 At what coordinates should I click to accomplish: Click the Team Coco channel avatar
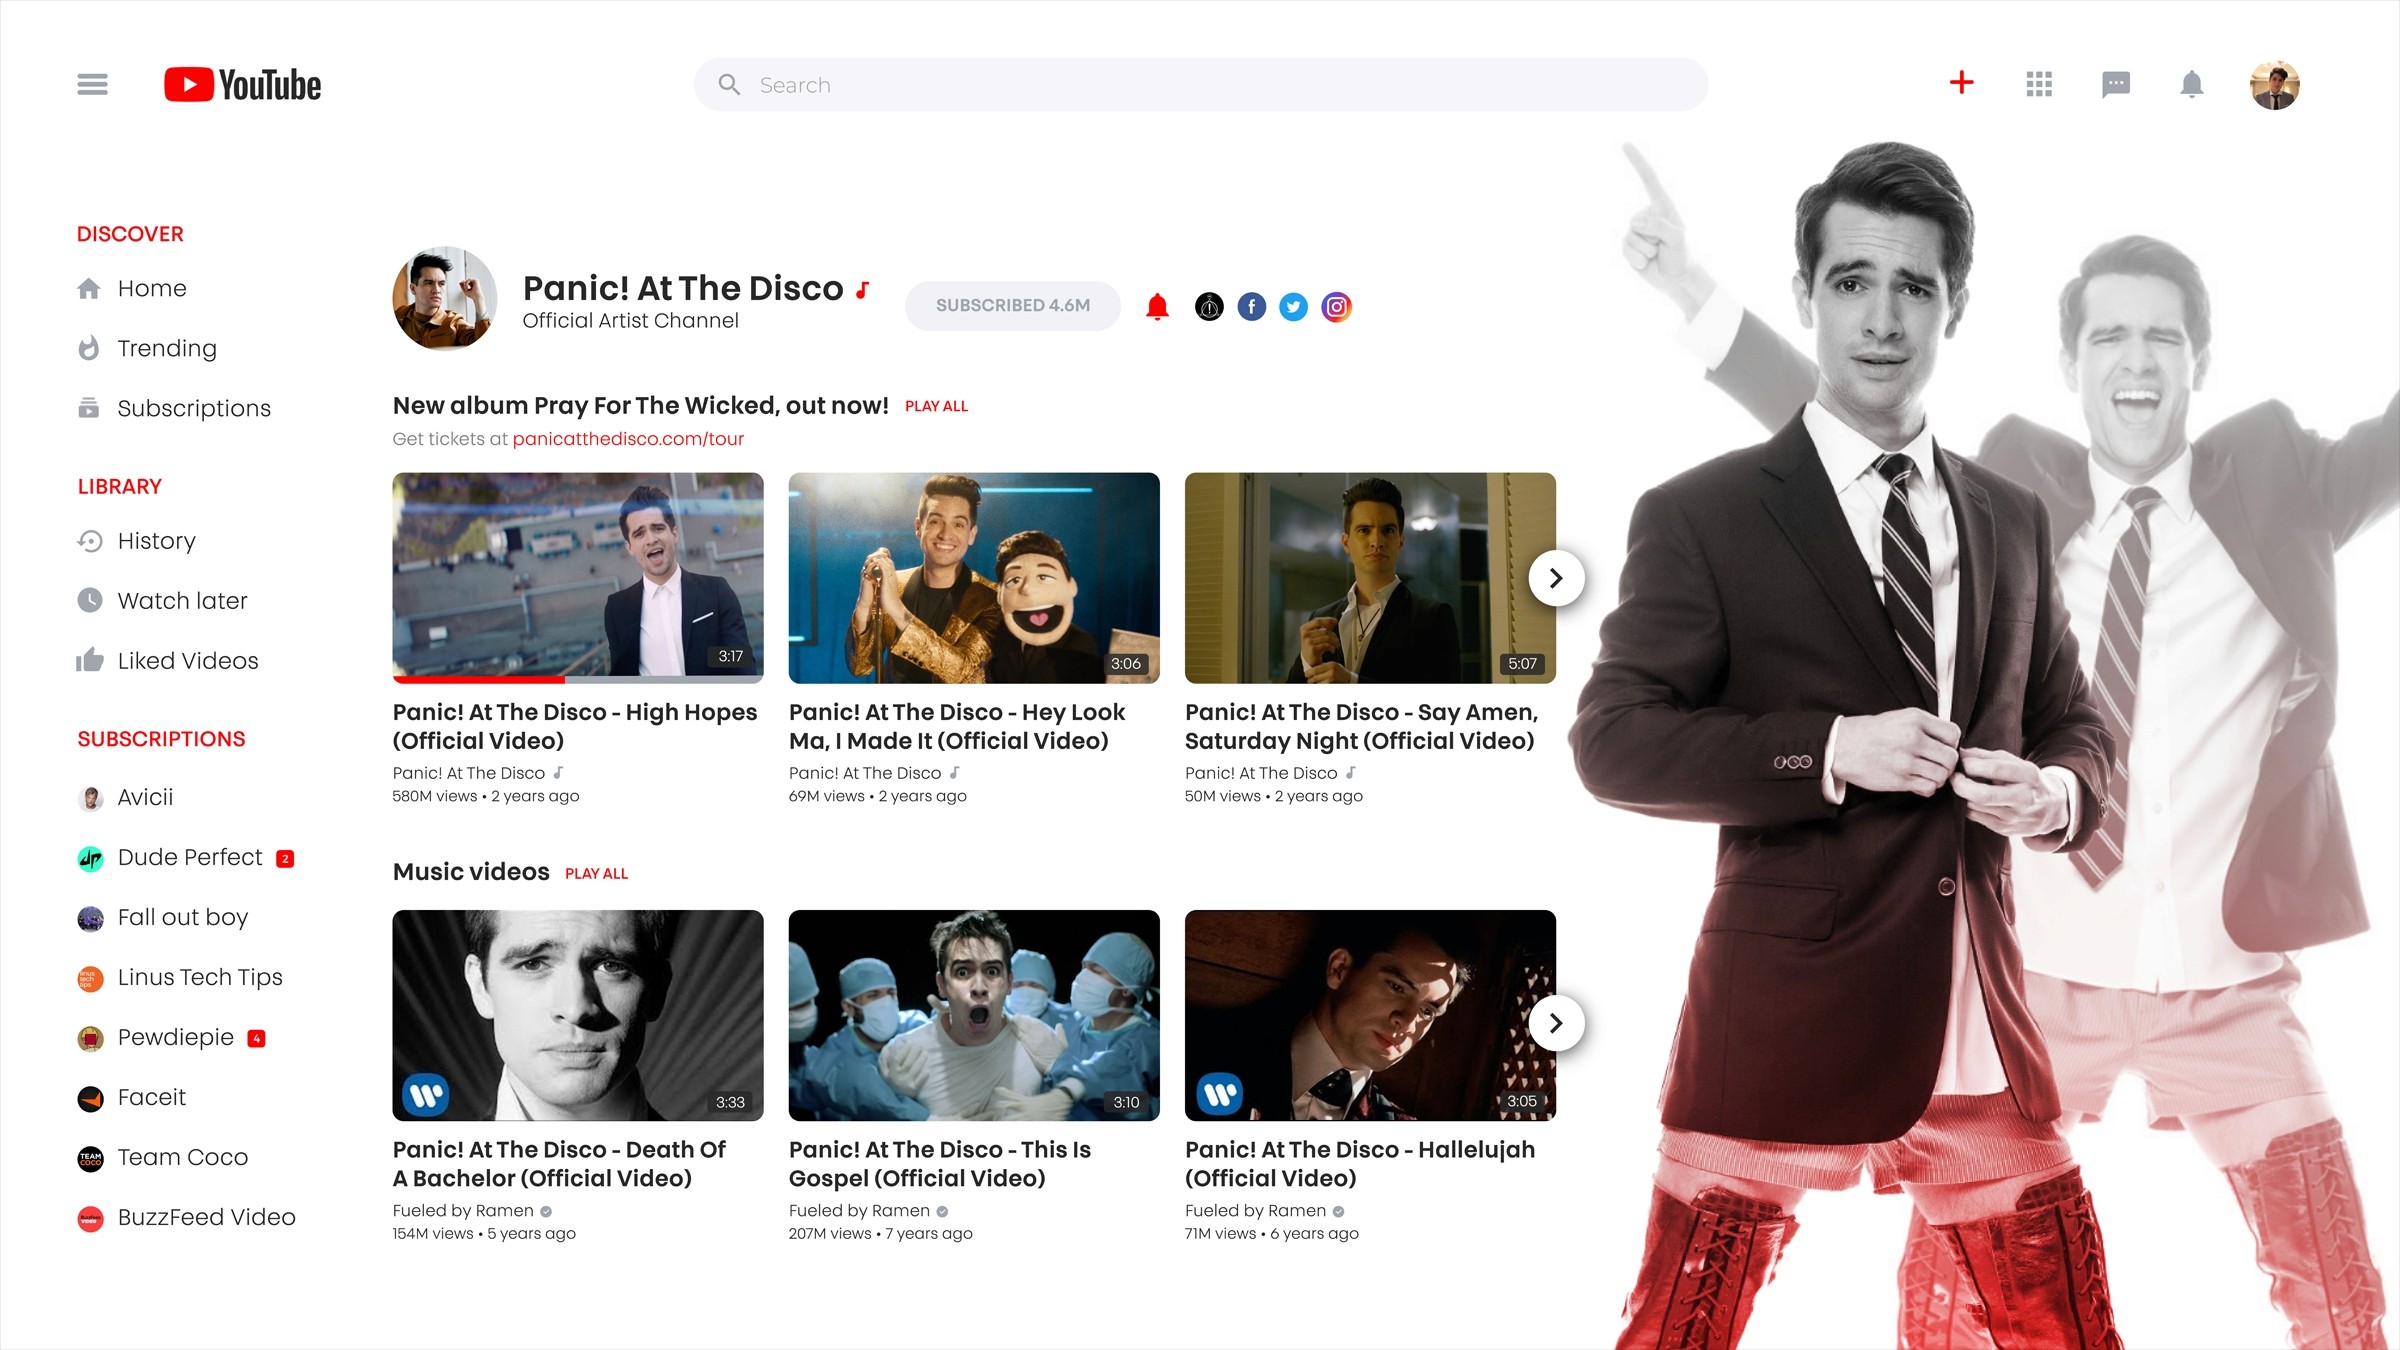click(91, 1158)
